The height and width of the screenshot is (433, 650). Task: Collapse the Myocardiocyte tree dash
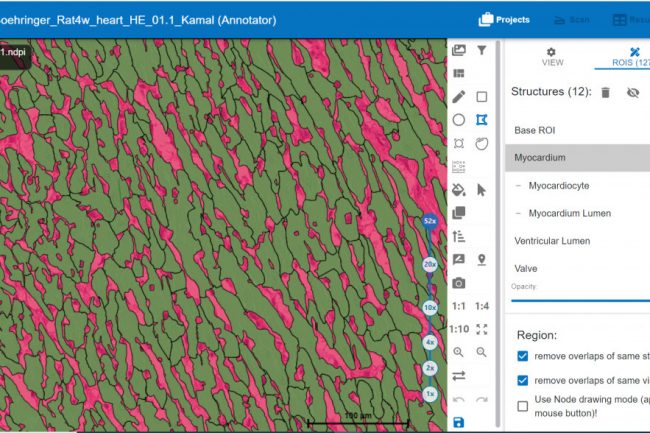518,186
